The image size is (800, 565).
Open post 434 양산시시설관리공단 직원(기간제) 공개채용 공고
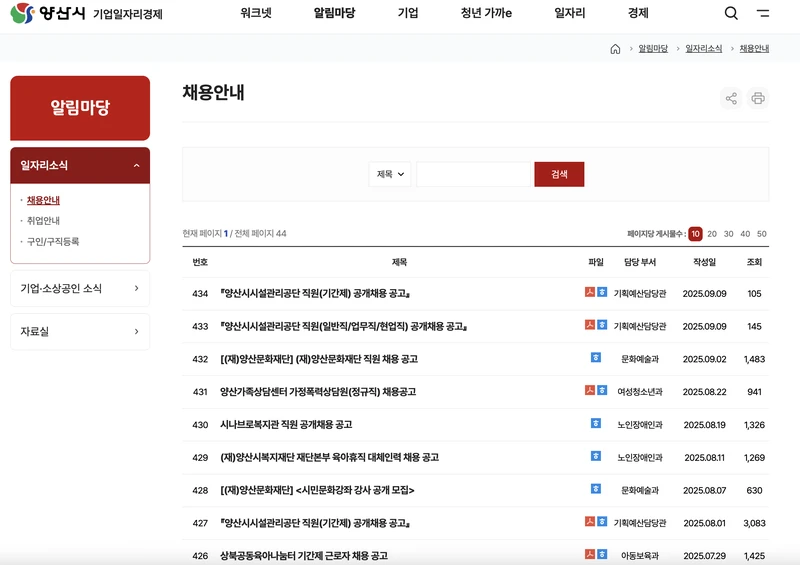pos(315,293)
